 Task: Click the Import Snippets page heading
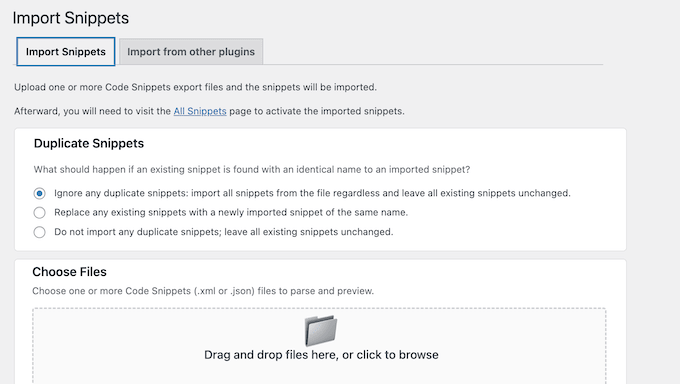coord(71,18)
